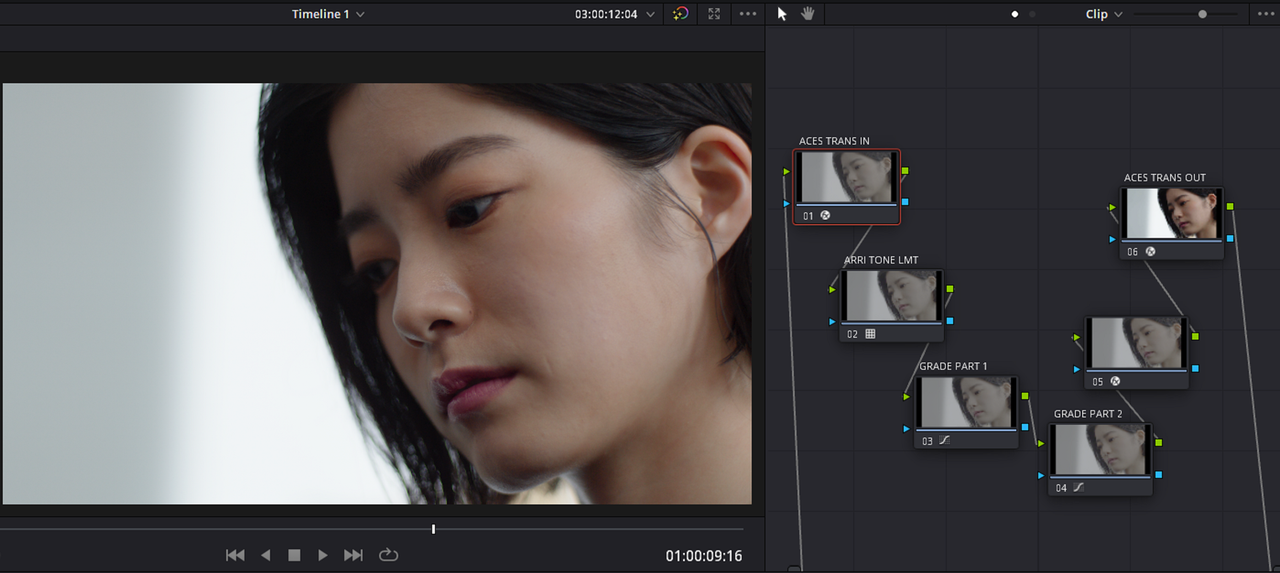Image resolution: width=1280 pixels, height=573 pixels.
Task: Open the Timeline 1 dropdown
Action: tap(328, 14)
